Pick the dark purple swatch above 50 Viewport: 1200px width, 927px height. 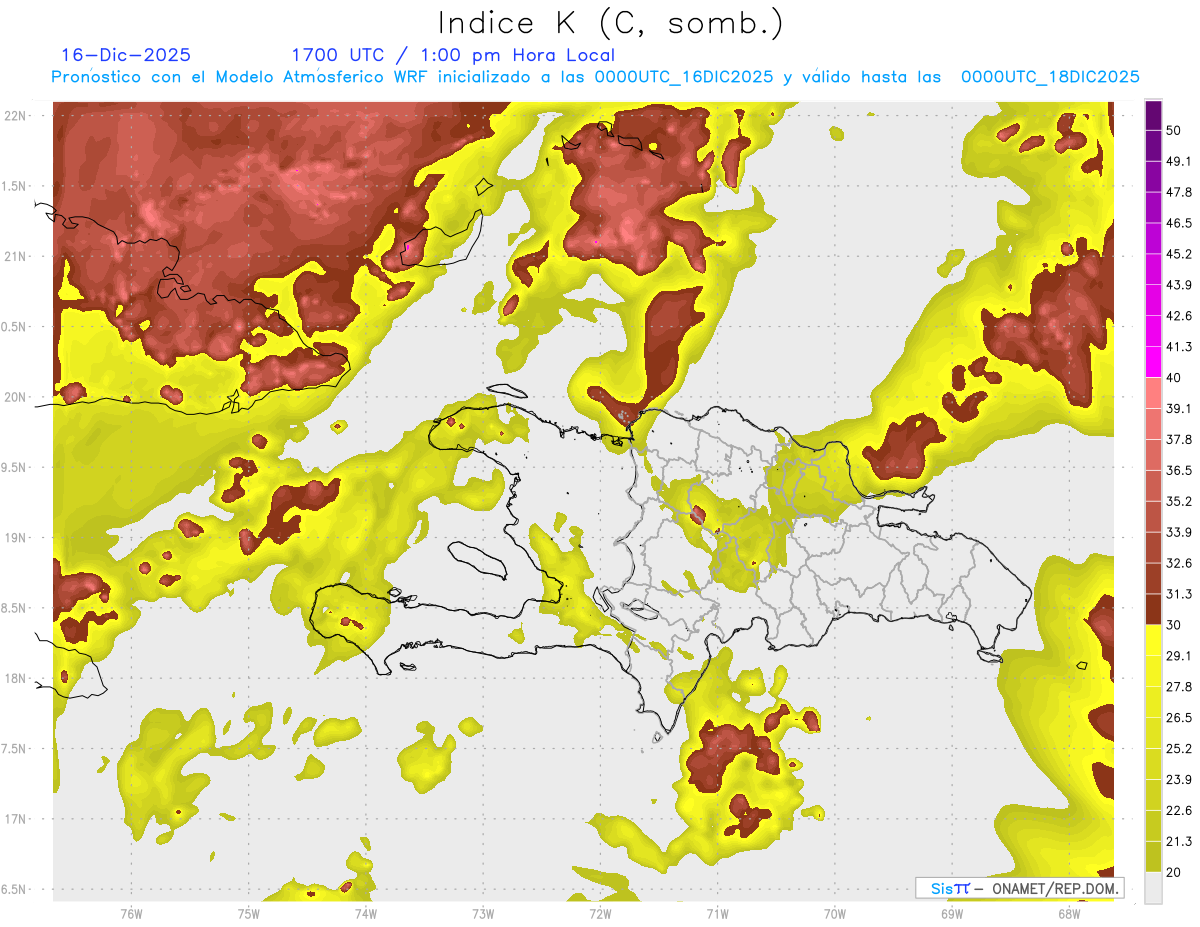coord(1153,115)
